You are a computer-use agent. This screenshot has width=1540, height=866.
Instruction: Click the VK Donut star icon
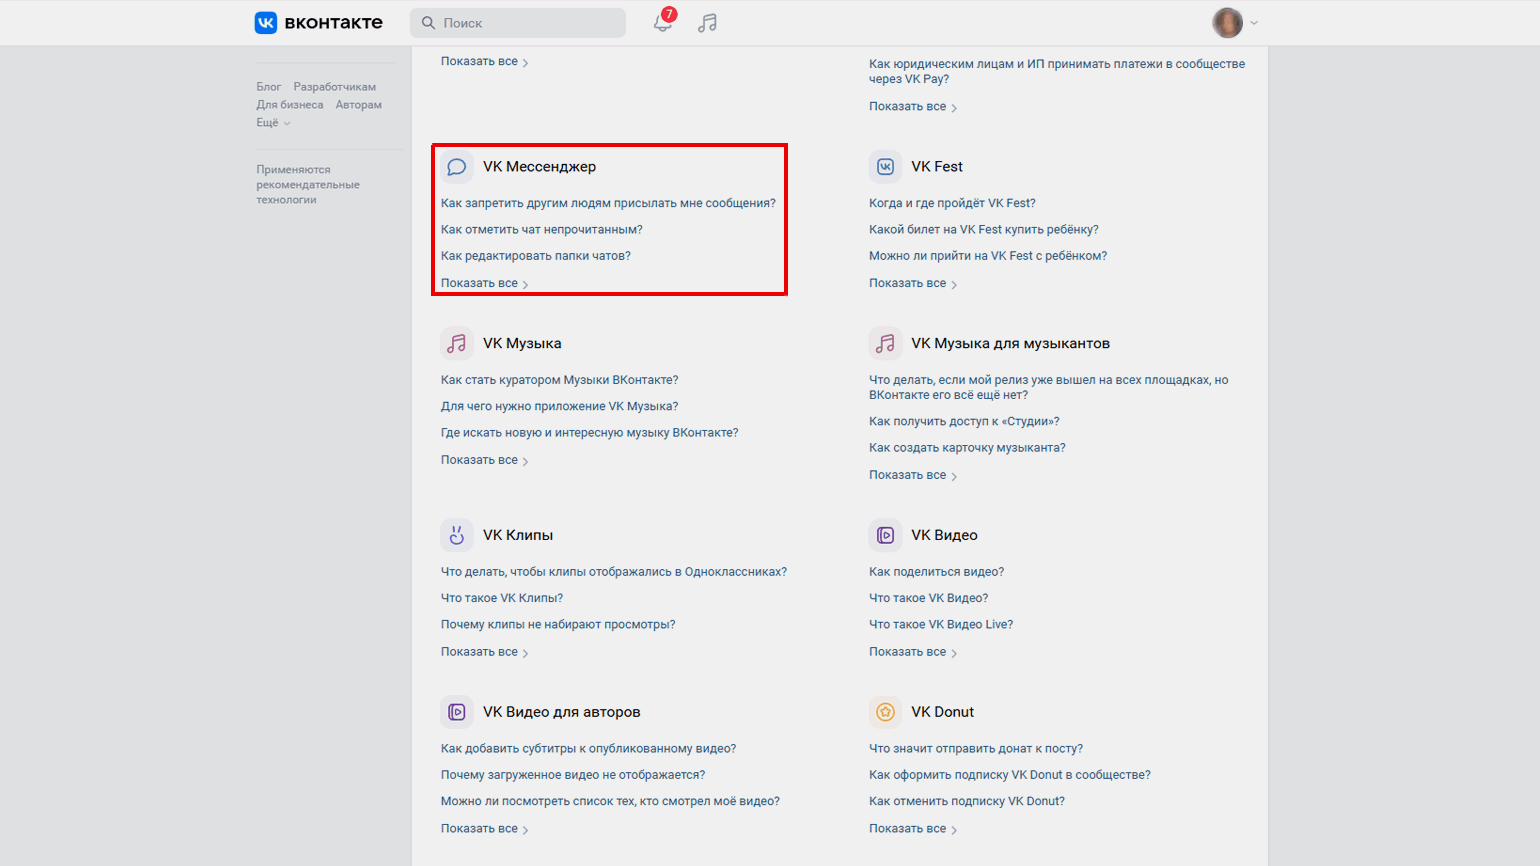885,712
